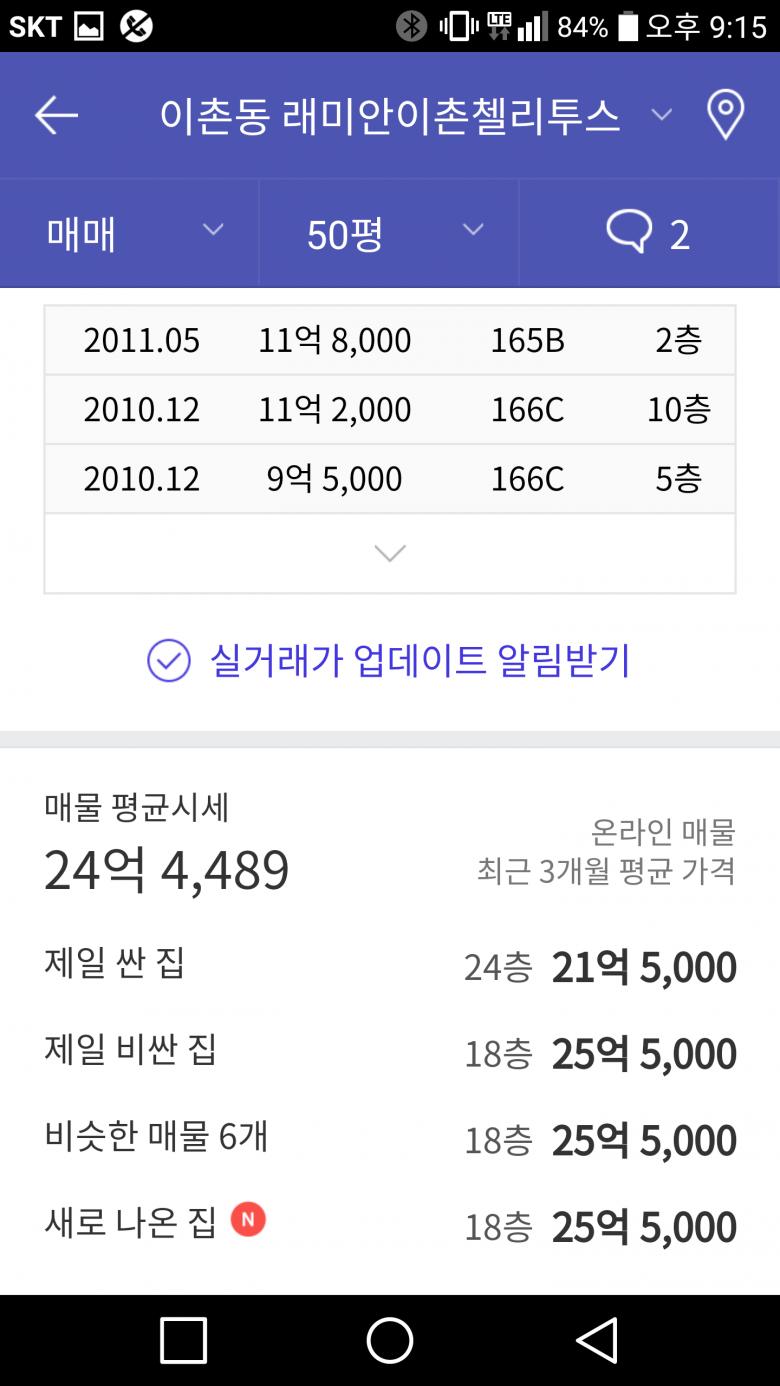Open comments via speech bubble icon
This screenshot has height=1386, width=780.
[630, 233]
